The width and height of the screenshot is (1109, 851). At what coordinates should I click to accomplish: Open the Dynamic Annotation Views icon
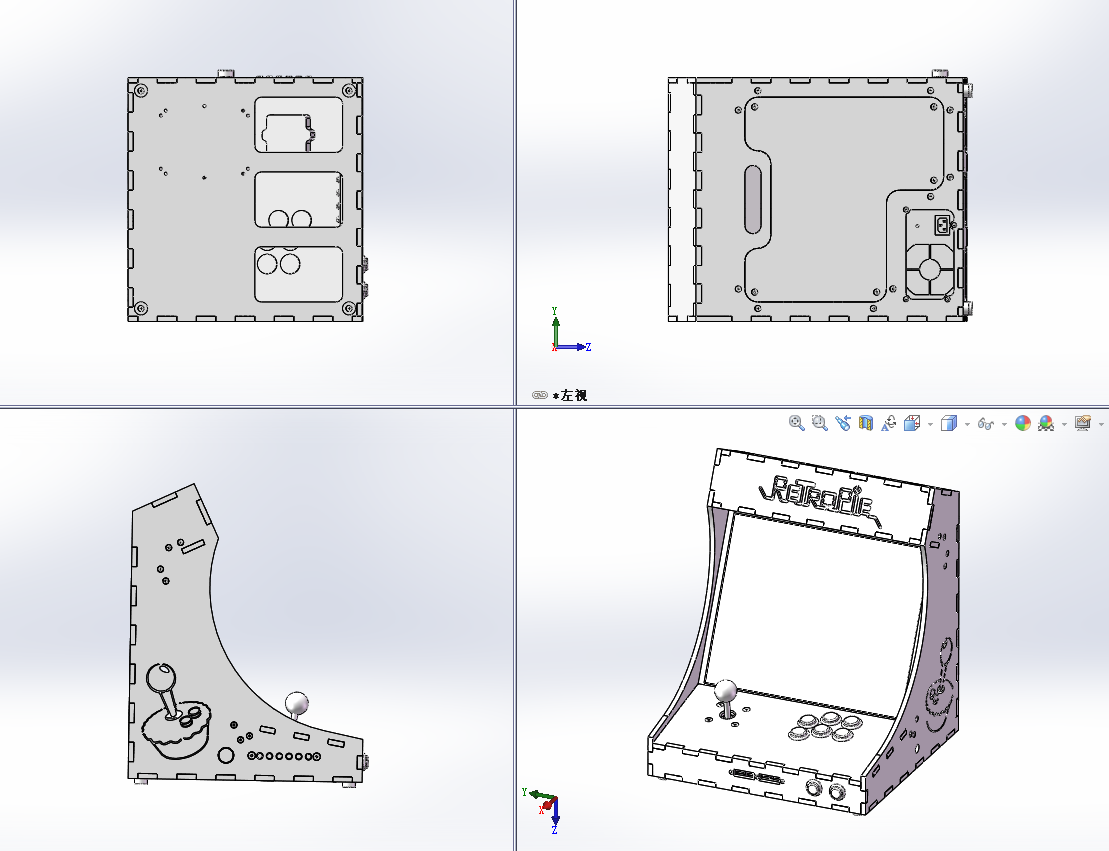coord(889,423)
